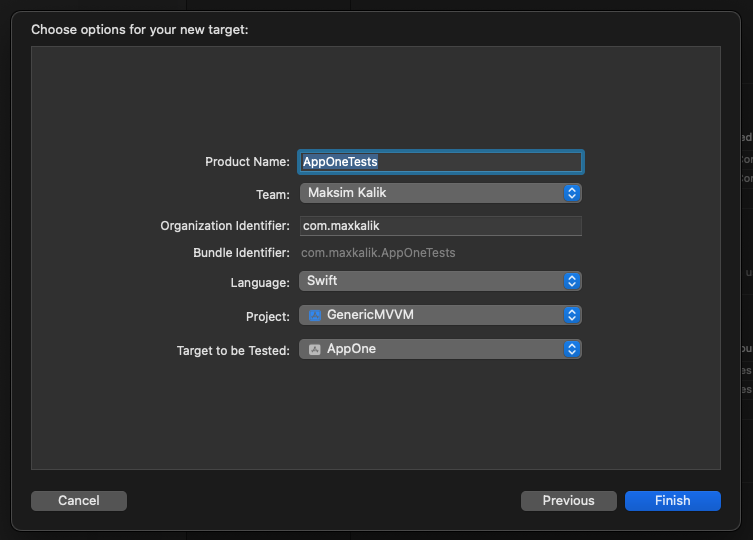
Task: Expand the Project dropdown showing GenericMVVM
Action: [430, 315]
